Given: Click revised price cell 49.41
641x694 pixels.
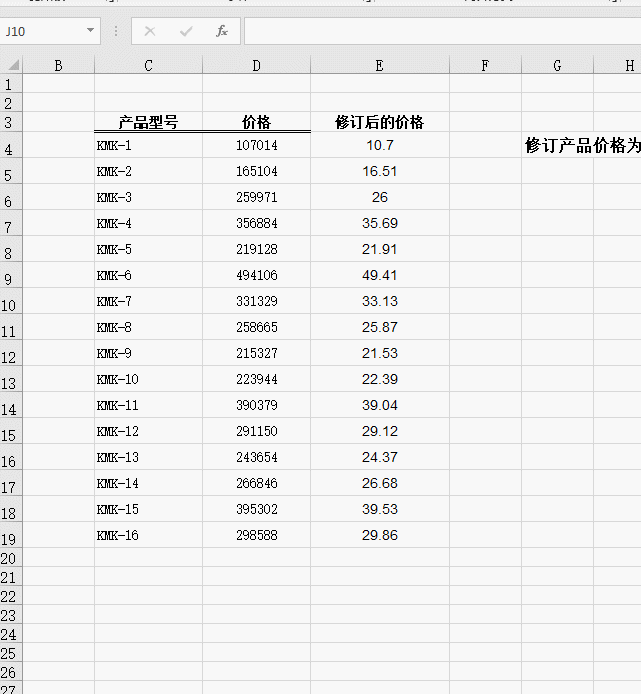Looking at the screenshot, I should 380,275.
